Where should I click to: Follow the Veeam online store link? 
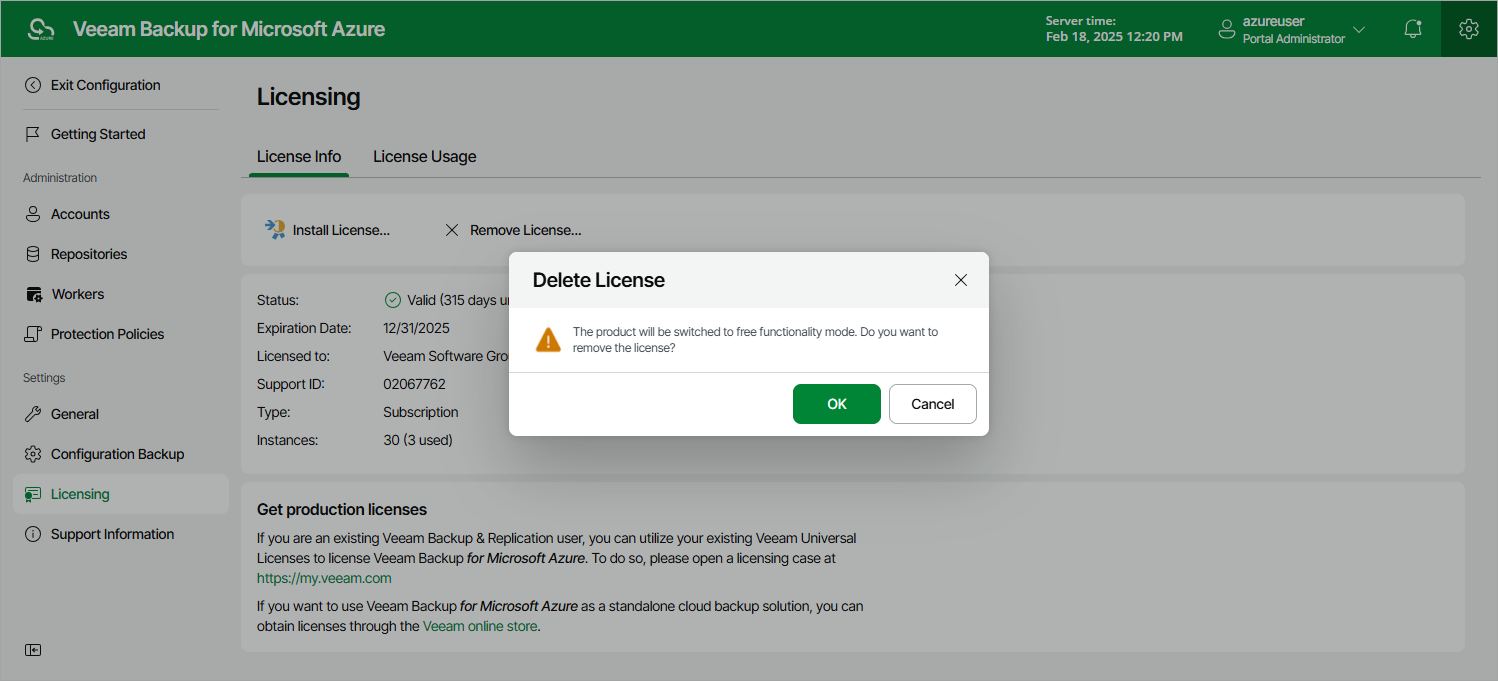click(x=480, y=626)
